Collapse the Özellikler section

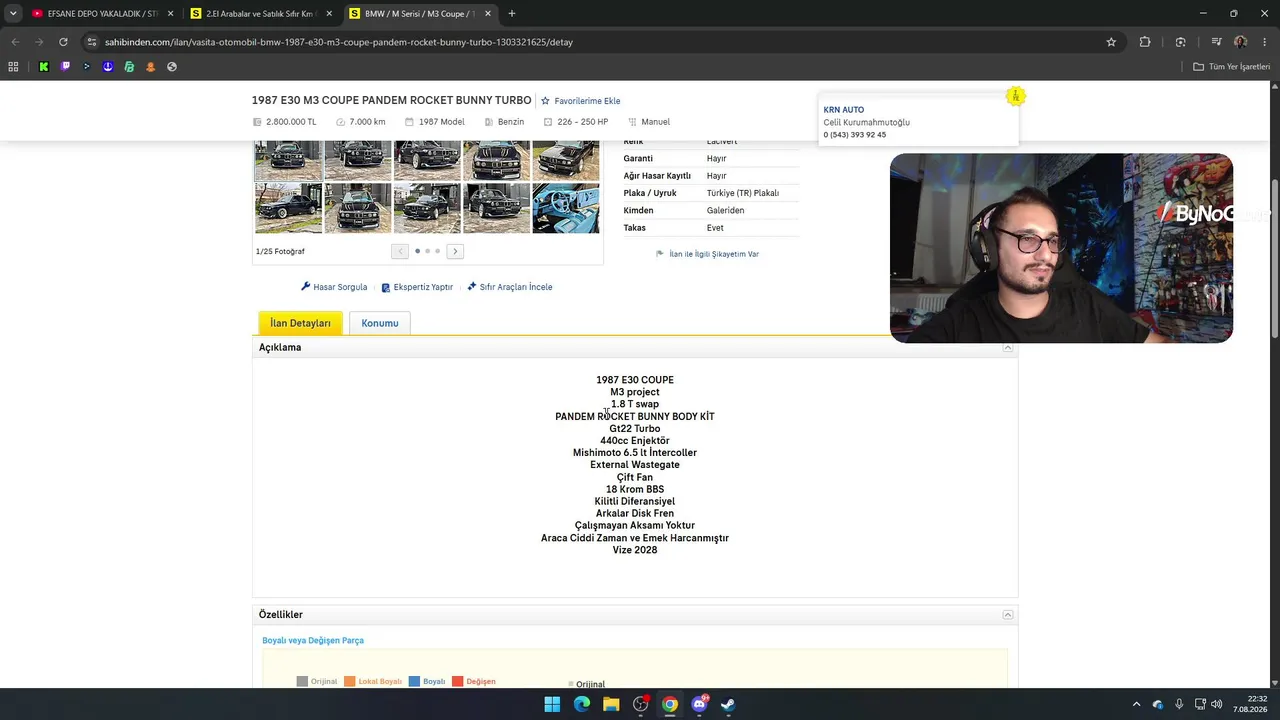coord(1008,615)
